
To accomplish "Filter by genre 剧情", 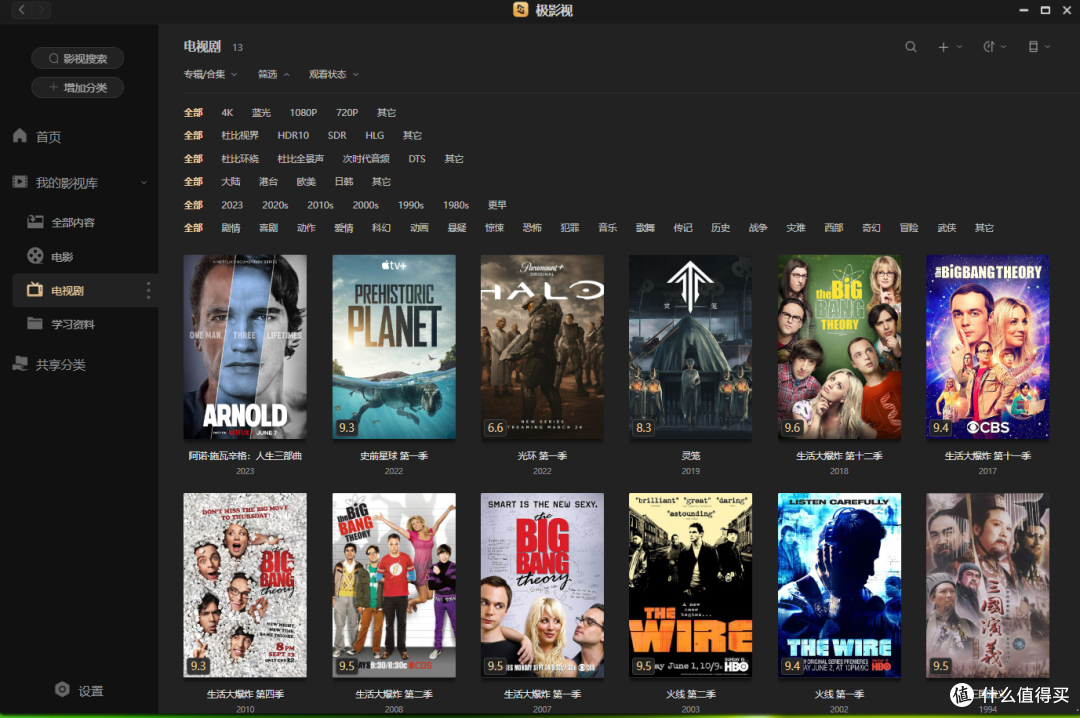I will pos(231,227).
